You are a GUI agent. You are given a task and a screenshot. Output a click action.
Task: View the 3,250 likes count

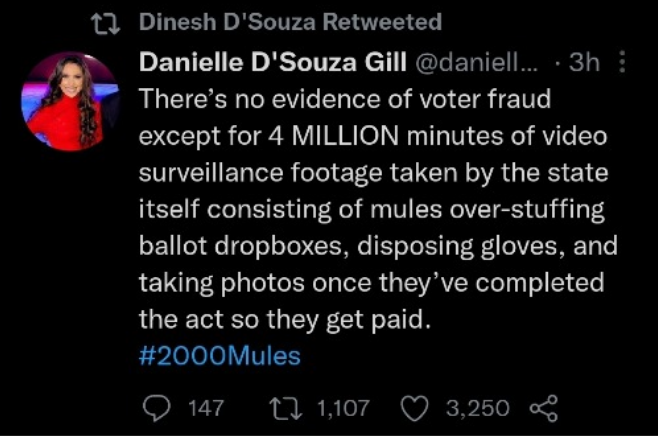click(478, 408)
